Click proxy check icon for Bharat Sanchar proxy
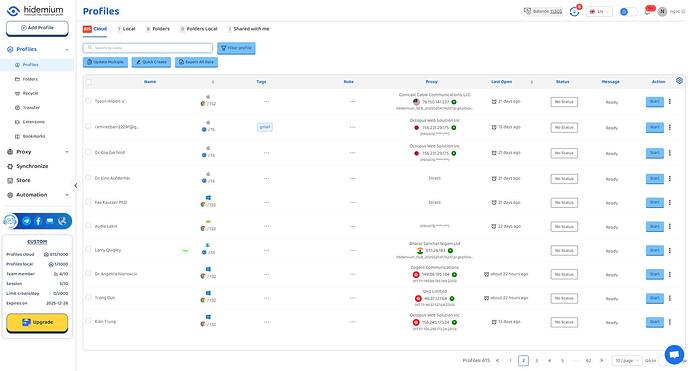This screenshot has height=371, width=690. [x=450, y=251]
